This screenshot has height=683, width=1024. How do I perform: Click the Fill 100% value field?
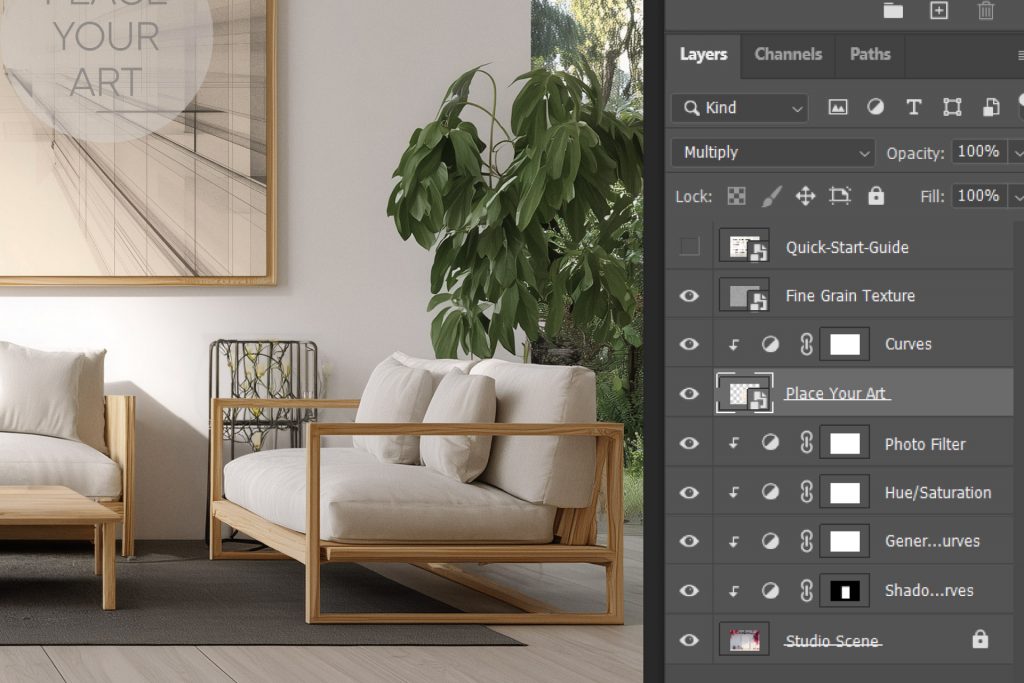pos(979,196)
